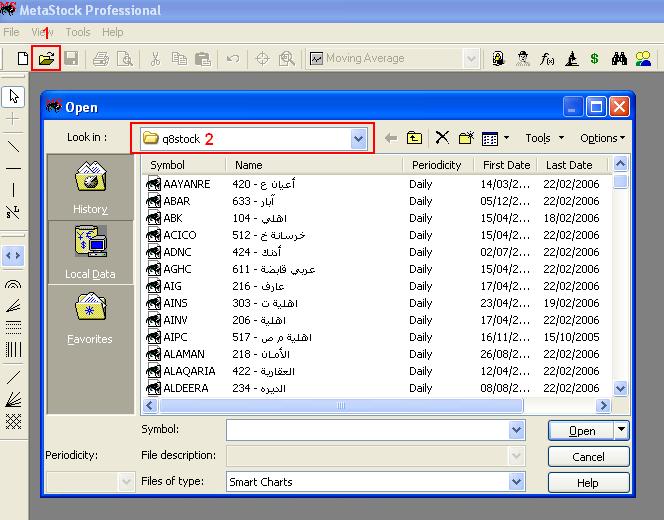Select the arrow pointer tool
The height and width of the screenshot is (520, 664).
tap(14, 97)
